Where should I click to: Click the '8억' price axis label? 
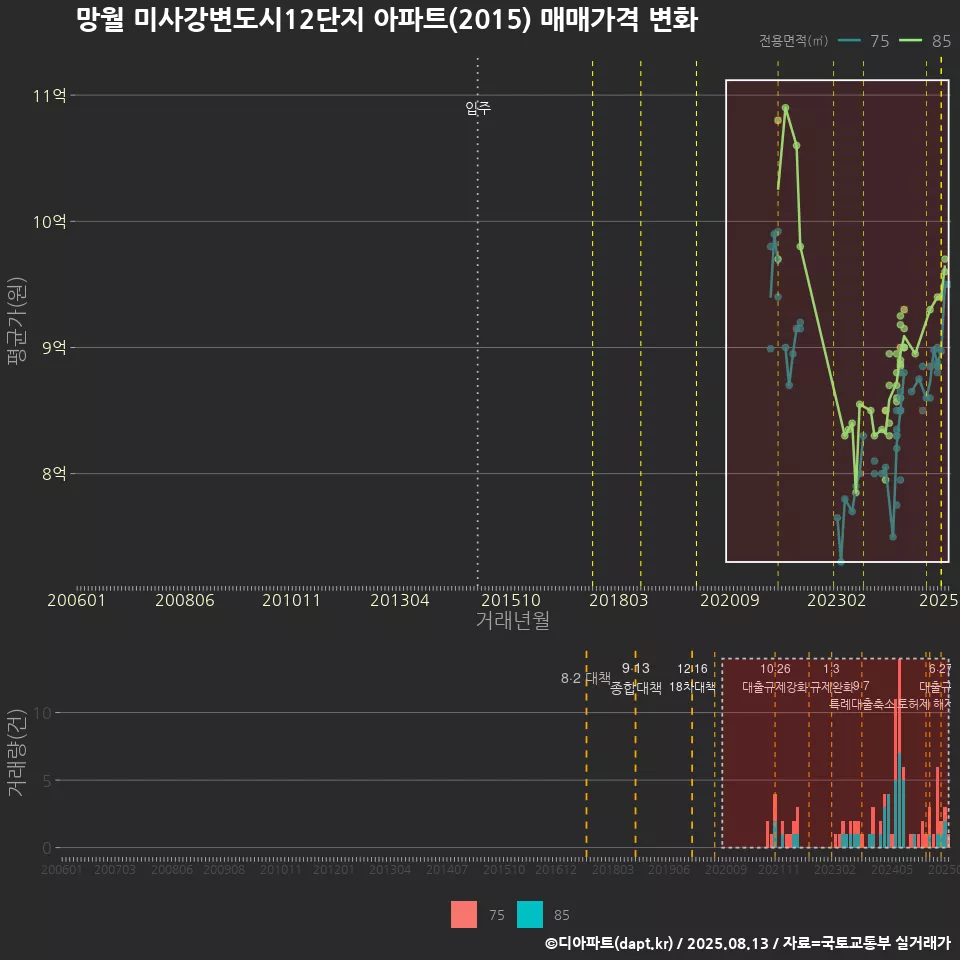point(54,474)
